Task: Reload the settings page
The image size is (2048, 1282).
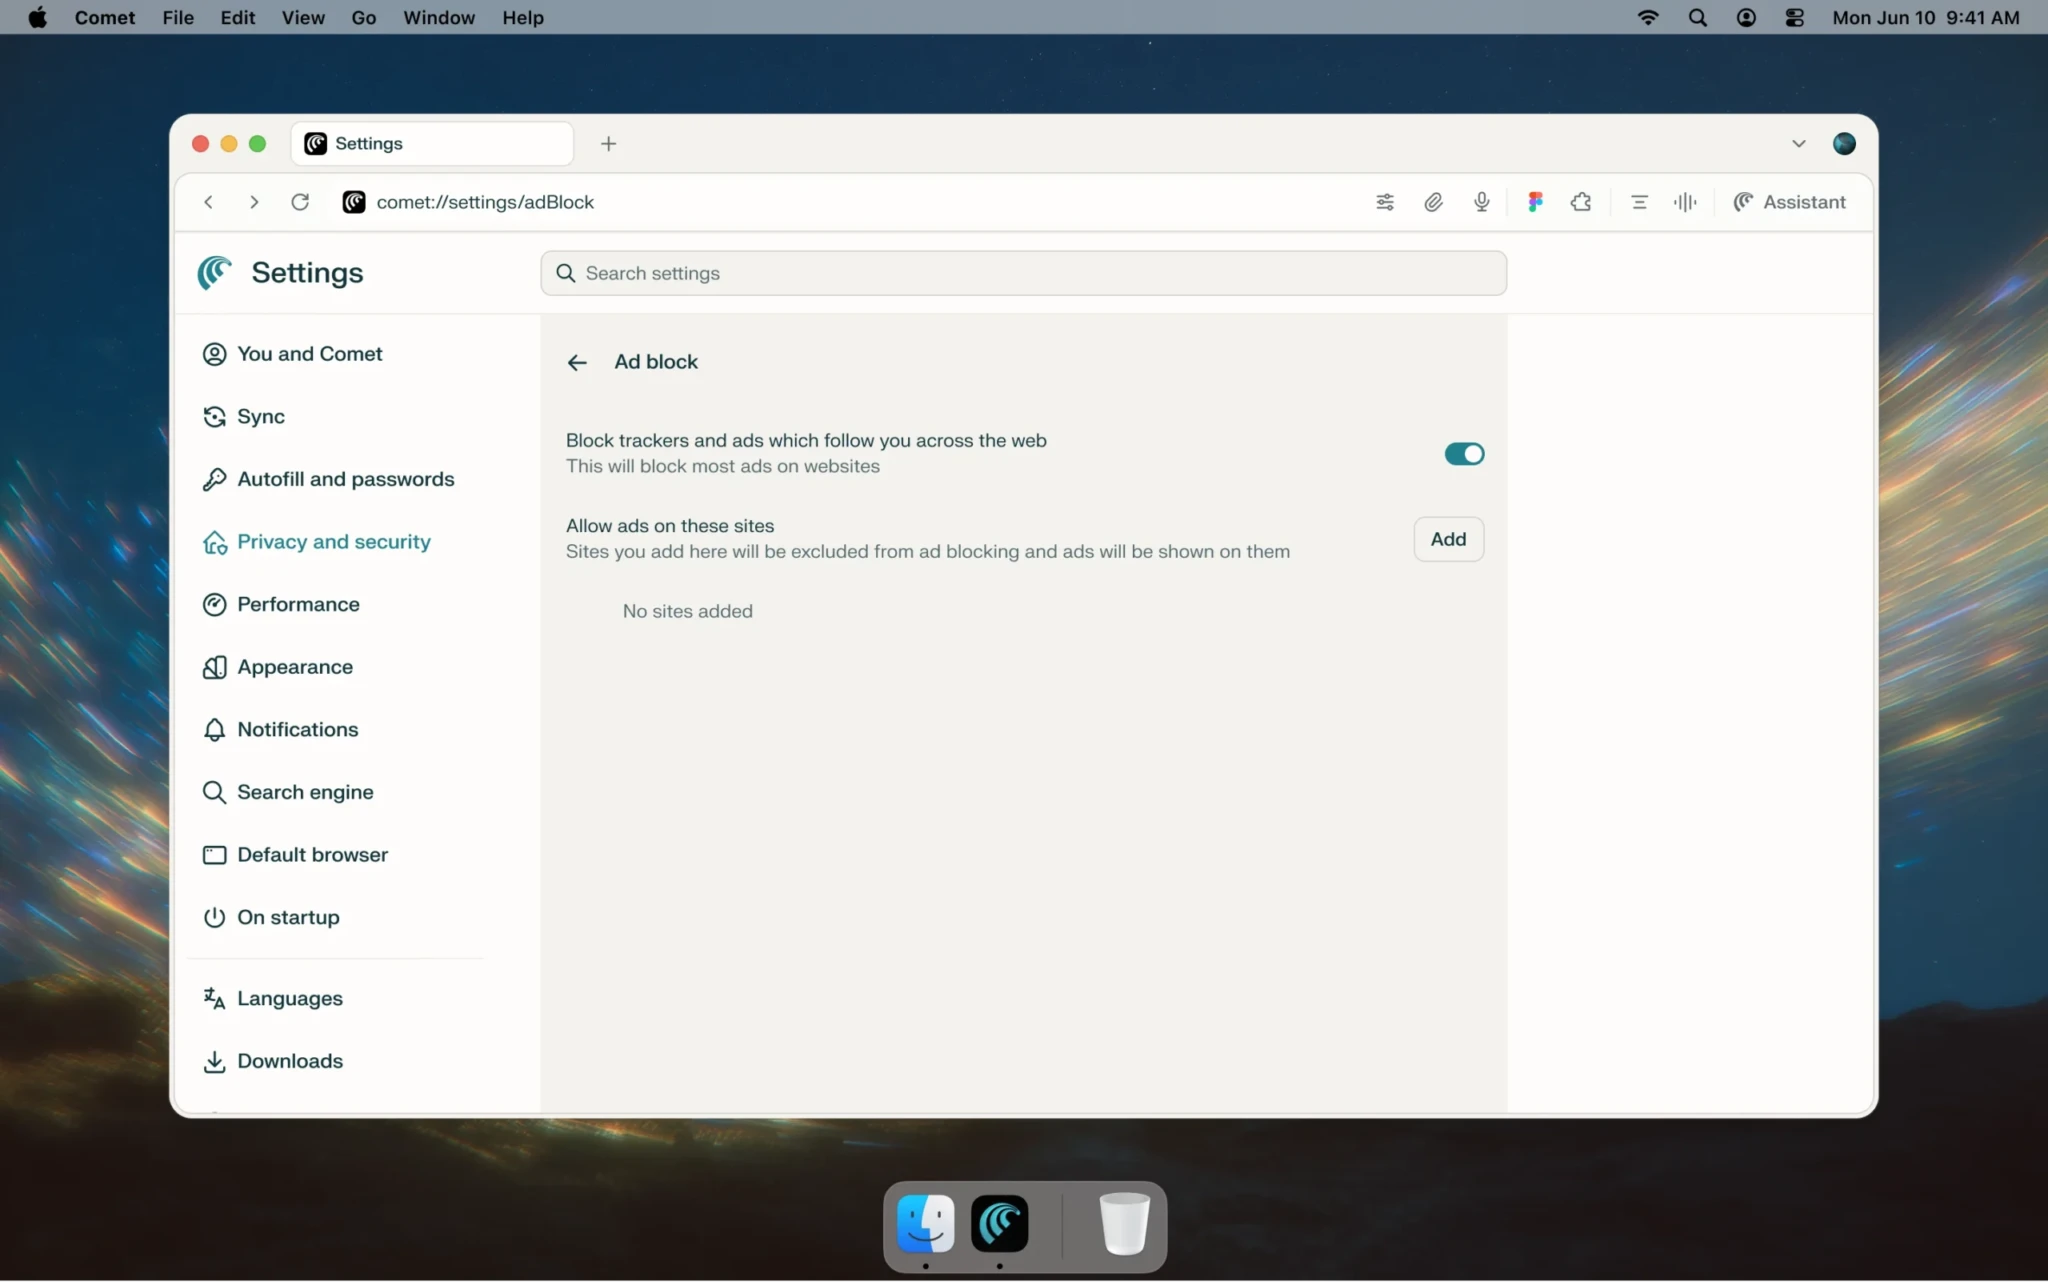Action: [x=300, y=202]
